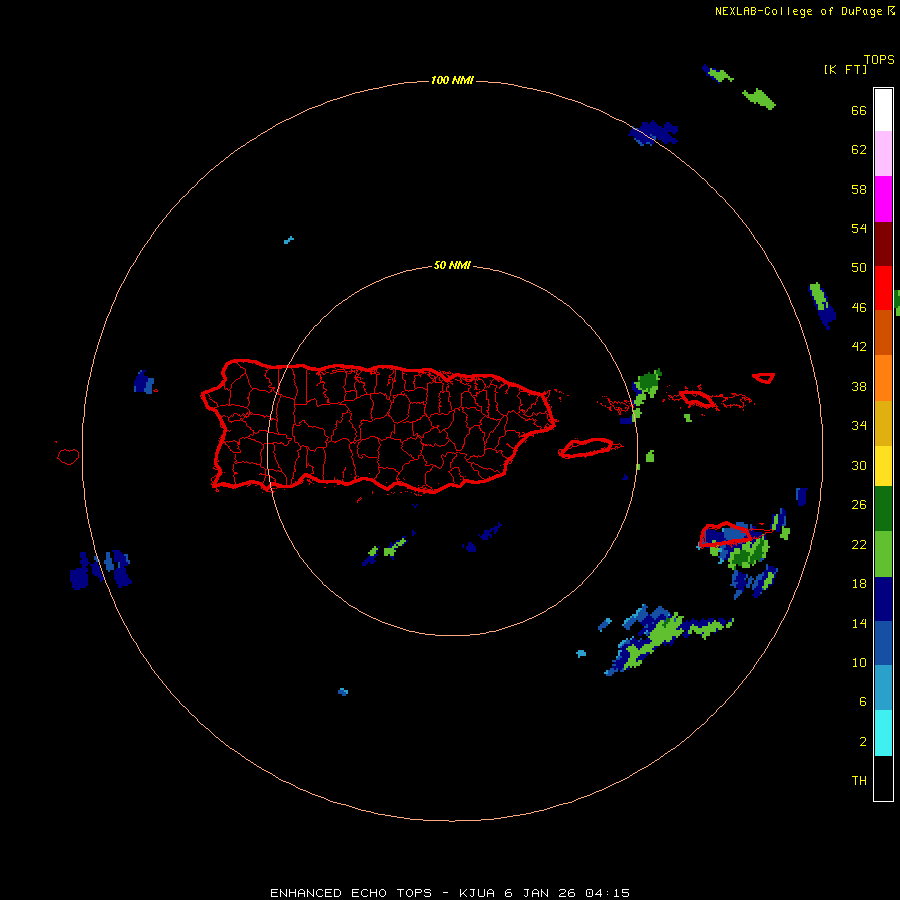Image resolution: width=900 pixels, height=900 pixels.
Task: Click the legend value "22"
Action: pos(859,544)
